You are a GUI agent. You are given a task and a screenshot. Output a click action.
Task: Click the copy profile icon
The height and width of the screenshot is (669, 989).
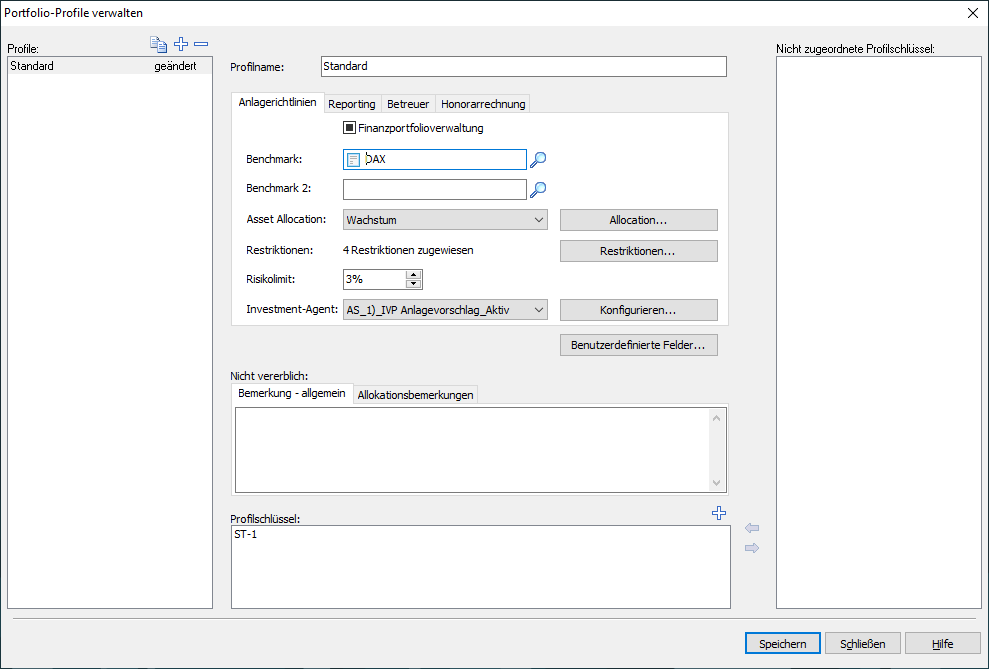[x=158, y=44]
